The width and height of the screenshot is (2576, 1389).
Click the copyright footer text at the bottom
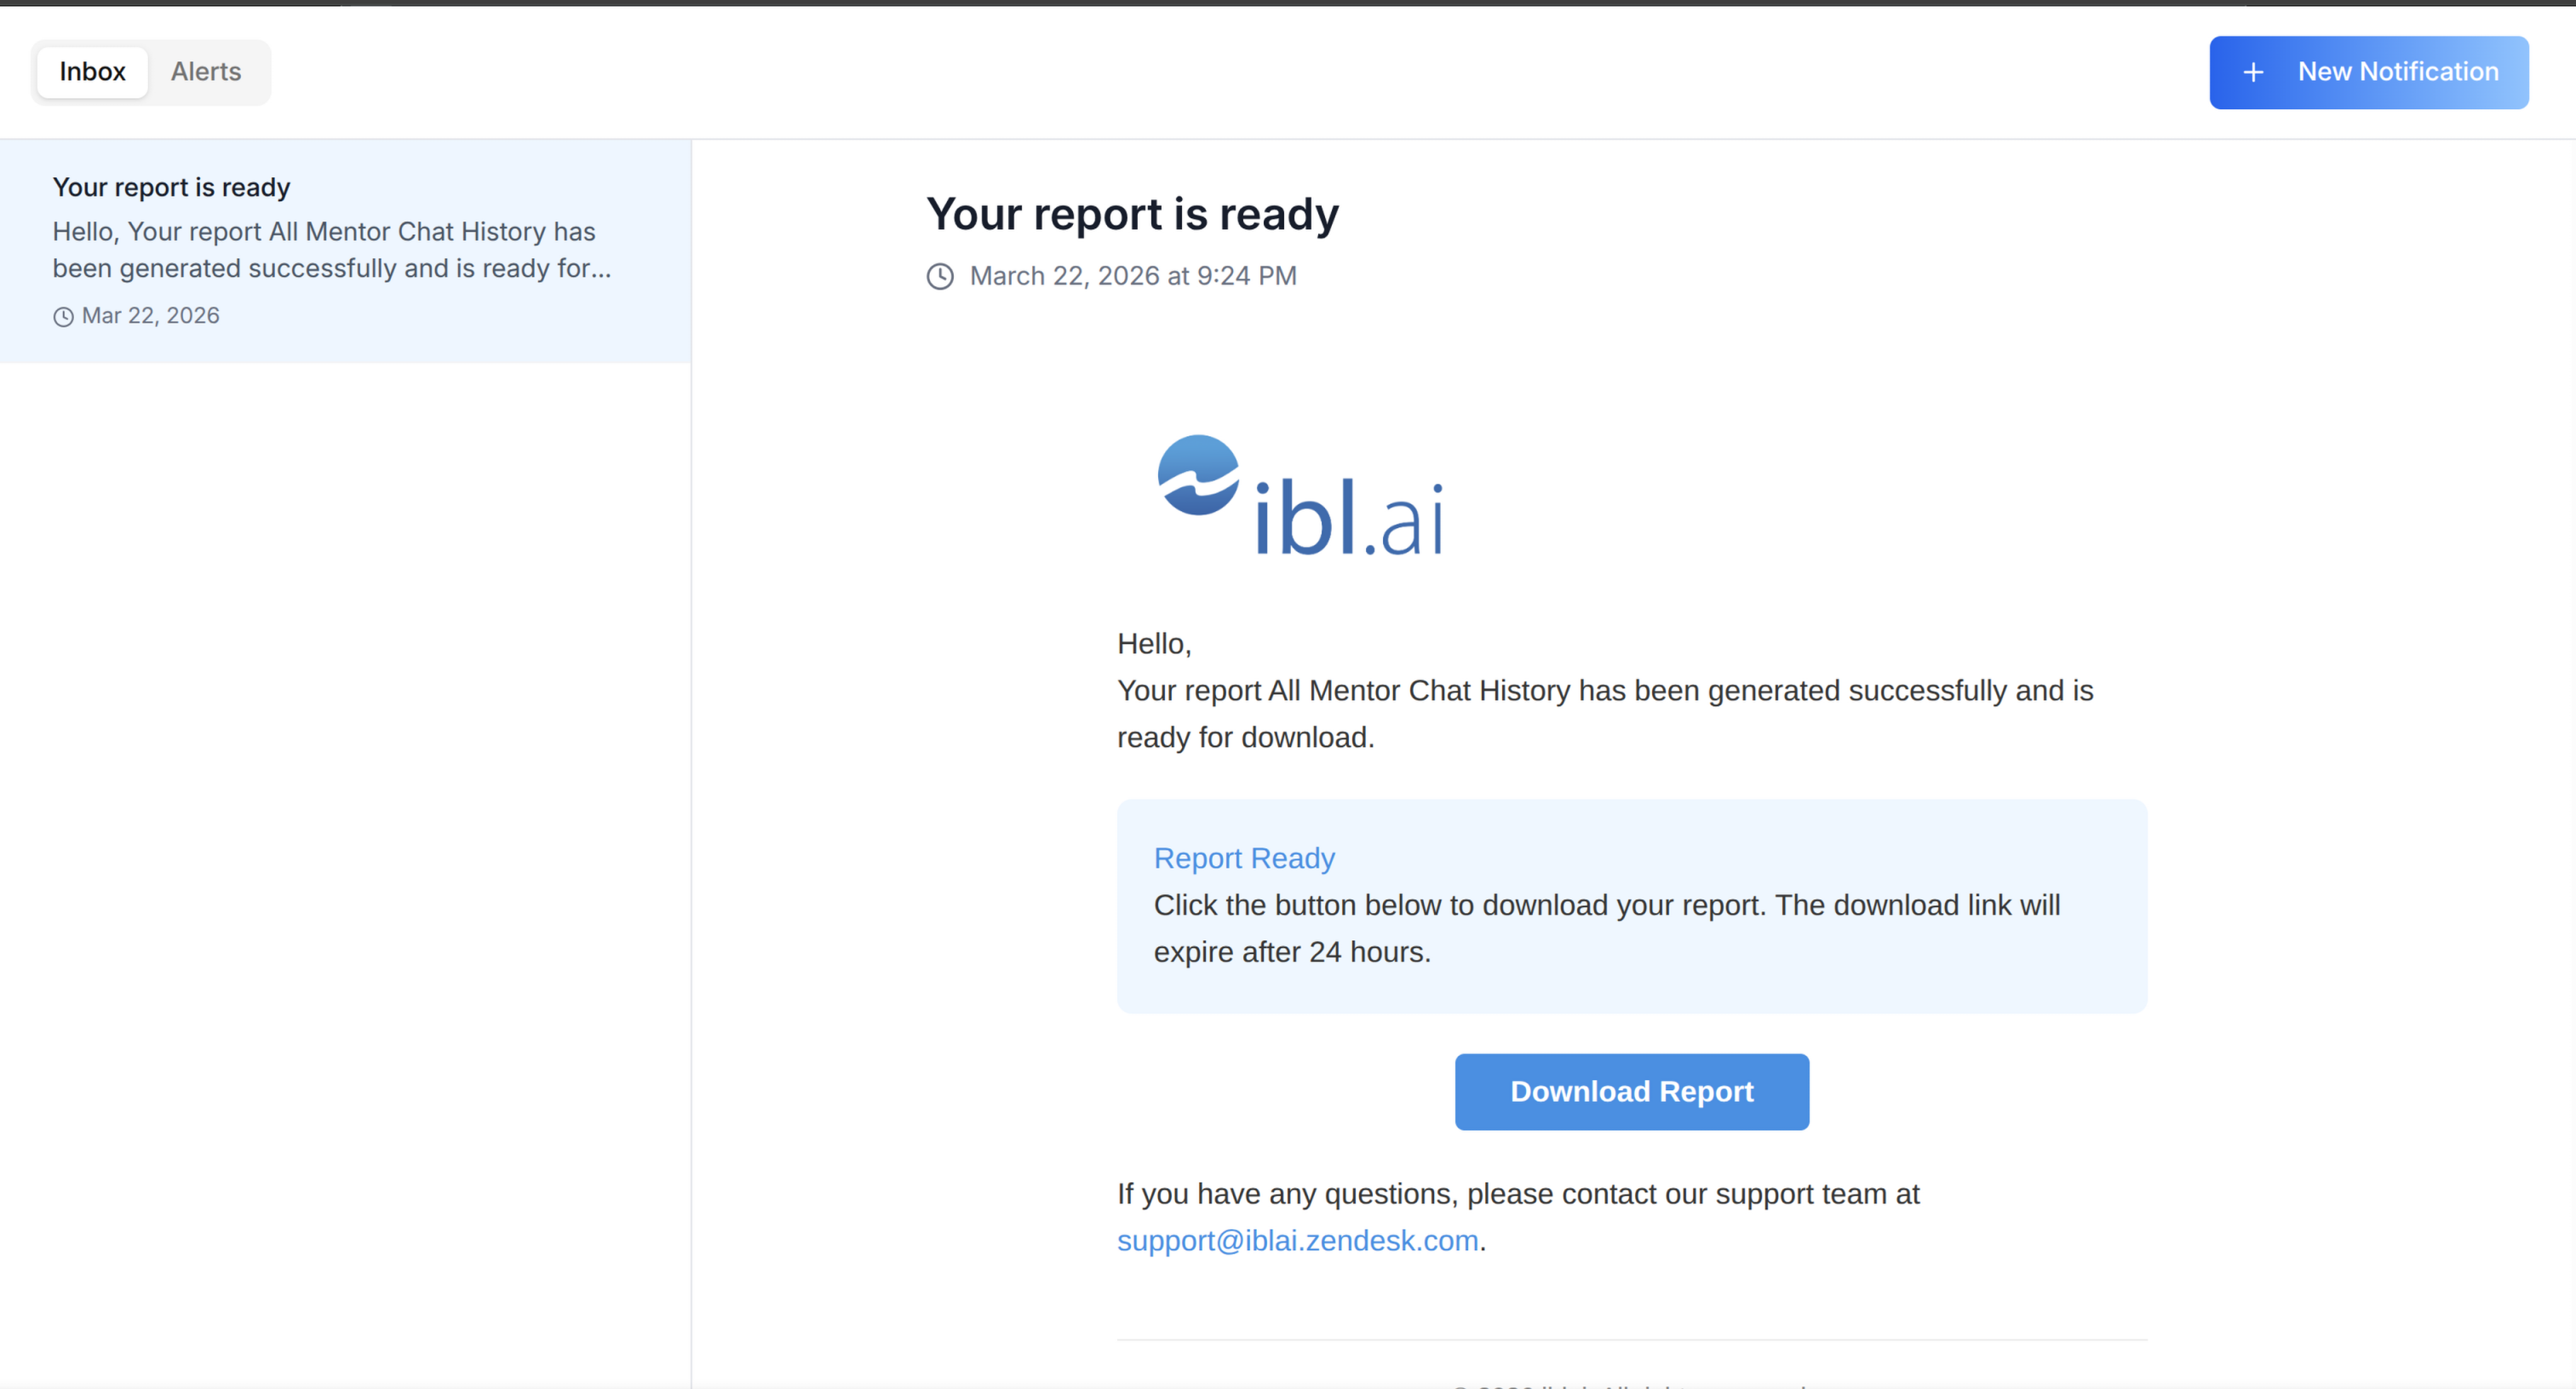tap(1631, 1384)
